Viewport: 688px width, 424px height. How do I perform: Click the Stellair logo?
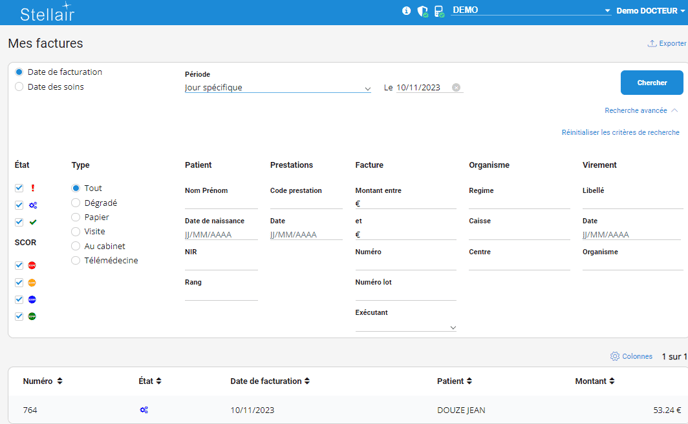[x=47, y=13]
